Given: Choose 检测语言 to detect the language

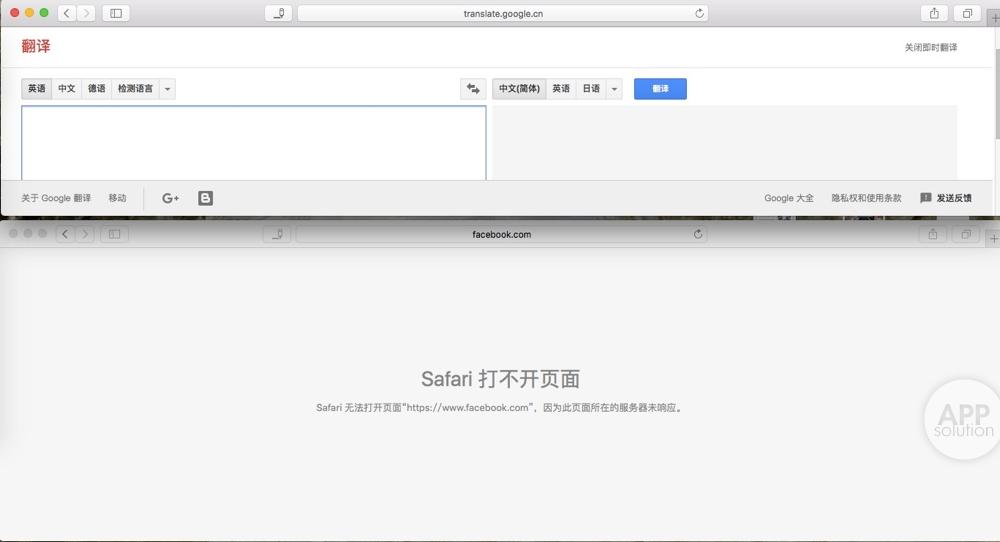Looking at the screenshot, I should [135, 89].
